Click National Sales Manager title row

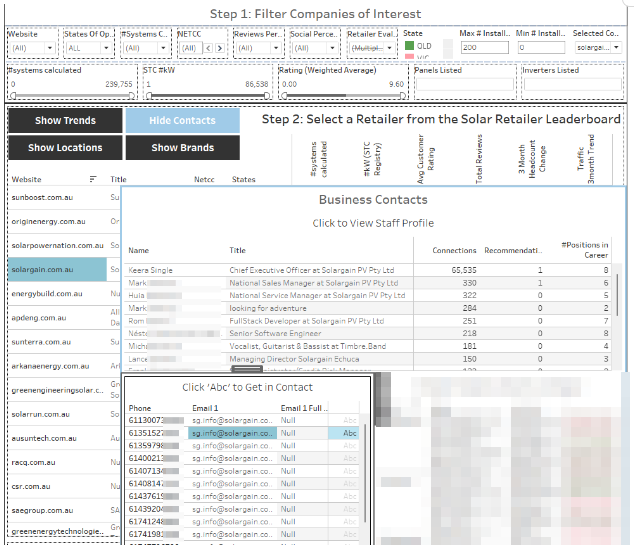pyautogui.click(x=314, y=283)
